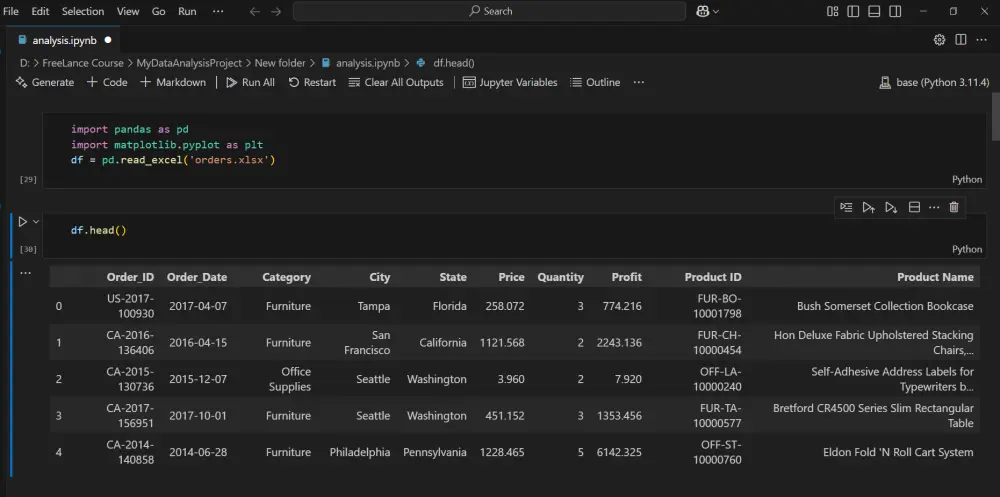The width and height of the screenshot is (1000, 497).
Task: Open Customize Layout icon
Action: pos(832,11)
